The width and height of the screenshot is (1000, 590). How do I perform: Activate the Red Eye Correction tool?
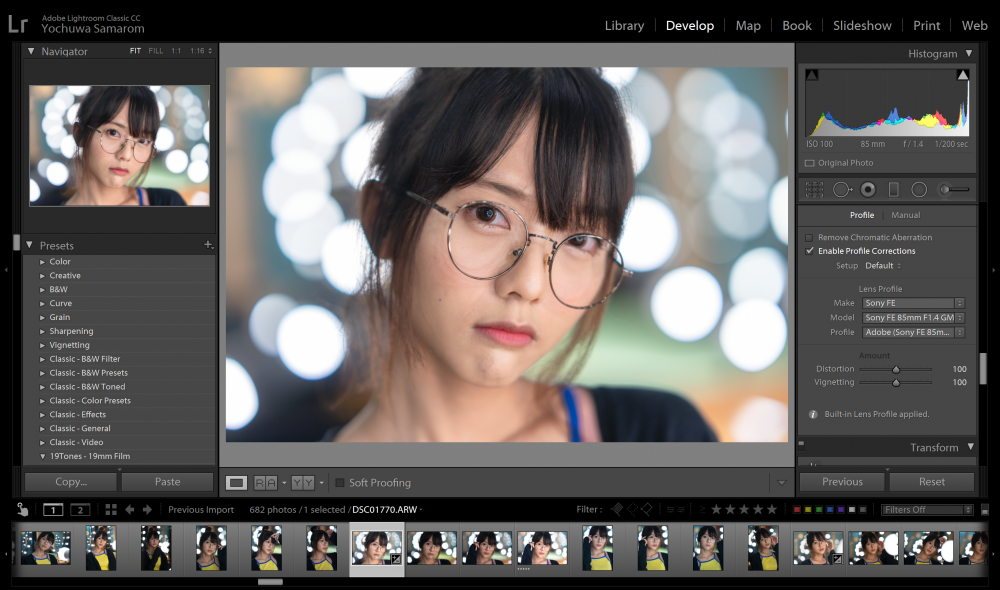tap(868, 189)
